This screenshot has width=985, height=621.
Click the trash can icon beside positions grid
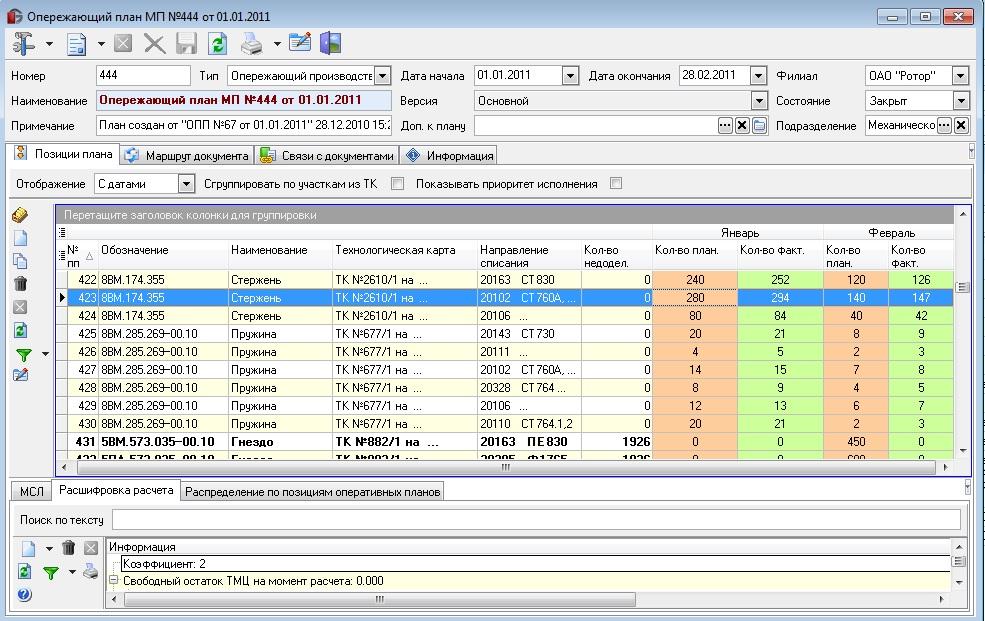pyautogui.click(x=21, y=283)
